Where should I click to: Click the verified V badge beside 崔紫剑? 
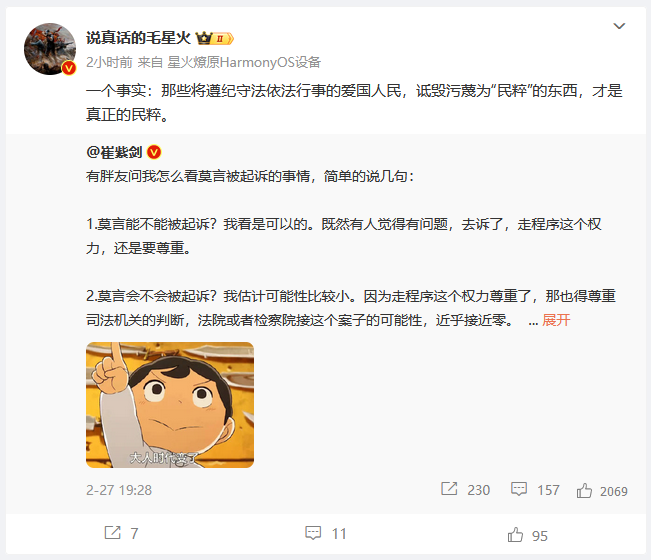click(x=154, y=152)
